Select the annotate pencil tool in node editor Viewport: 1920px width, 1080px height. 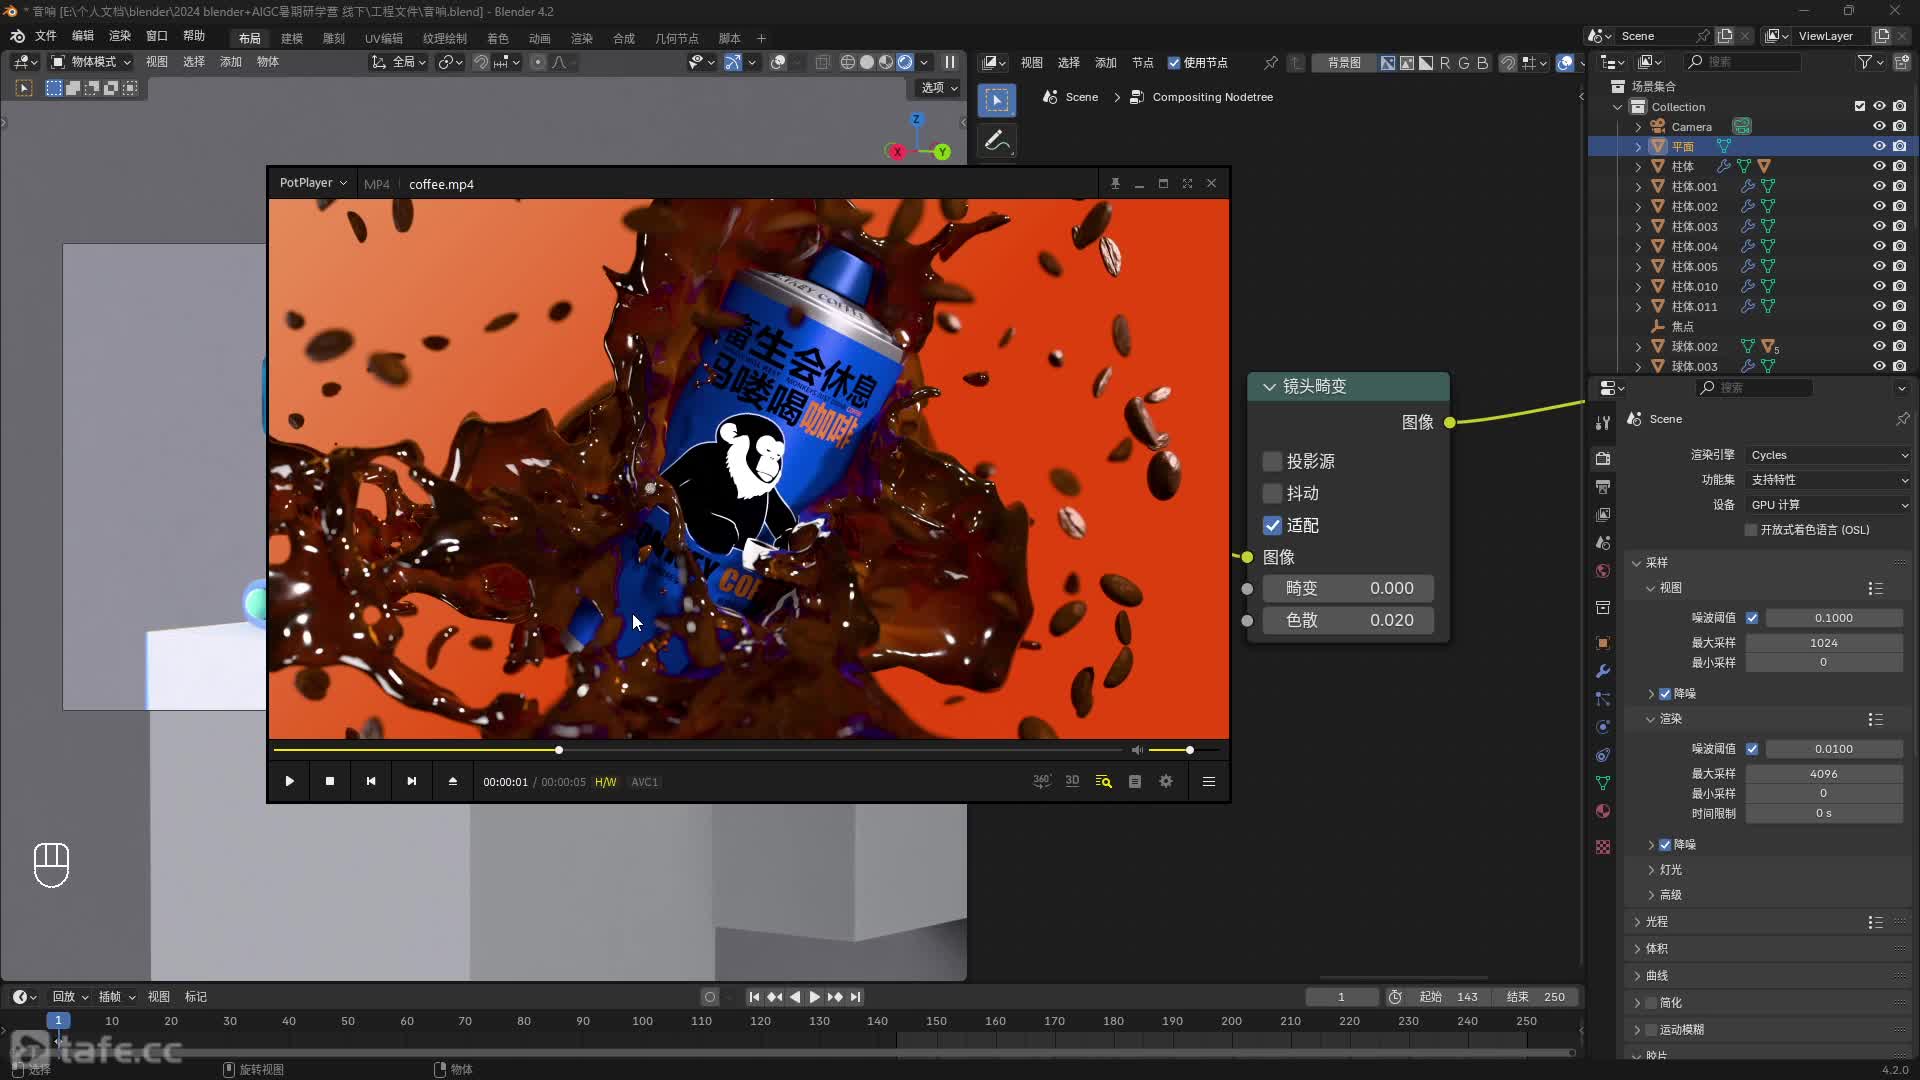coord(997,141)
